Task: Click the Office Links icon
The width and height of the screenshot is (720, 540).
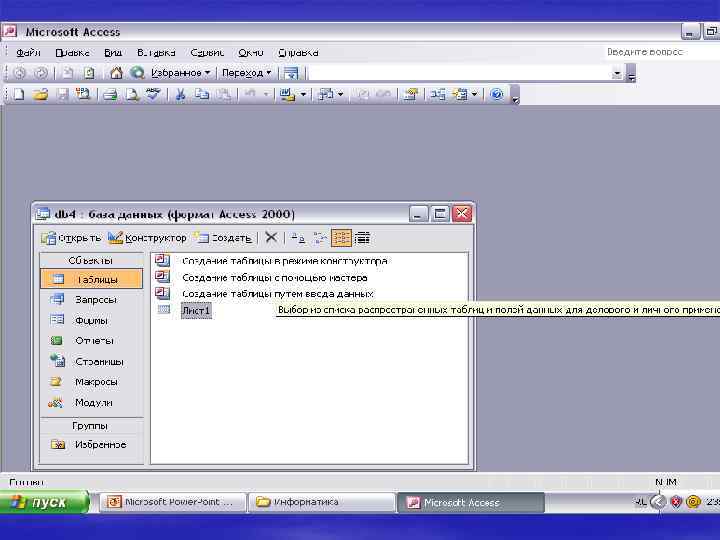Action: click(x=287, y=95)
